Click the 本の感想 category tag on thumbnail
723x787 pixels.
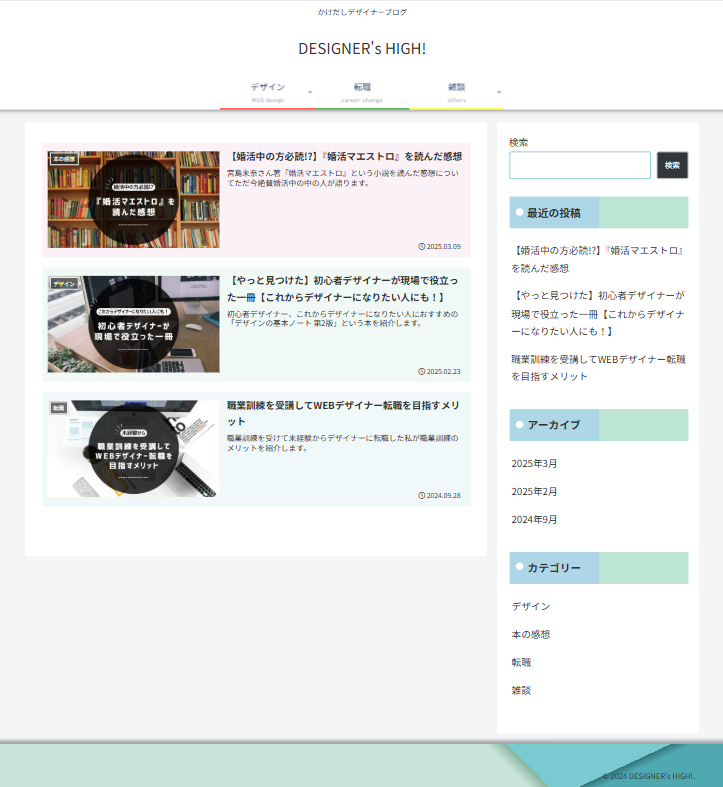(x=64, y=159)
